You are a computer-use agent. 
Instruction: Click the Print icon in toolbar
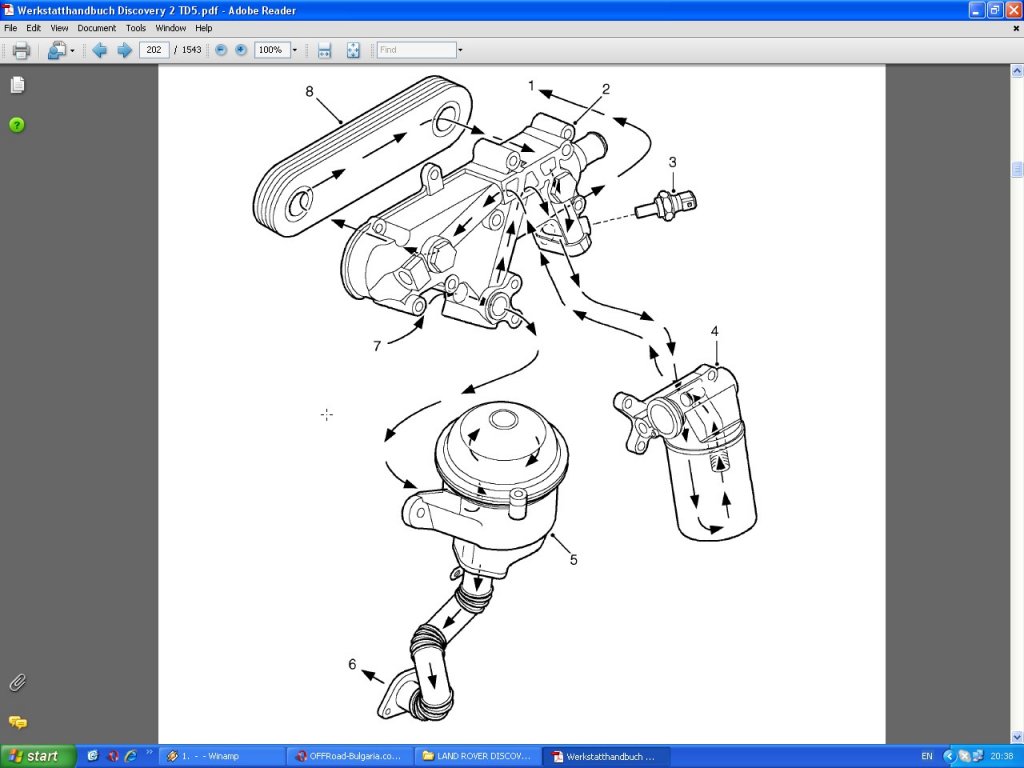(20, 50)
